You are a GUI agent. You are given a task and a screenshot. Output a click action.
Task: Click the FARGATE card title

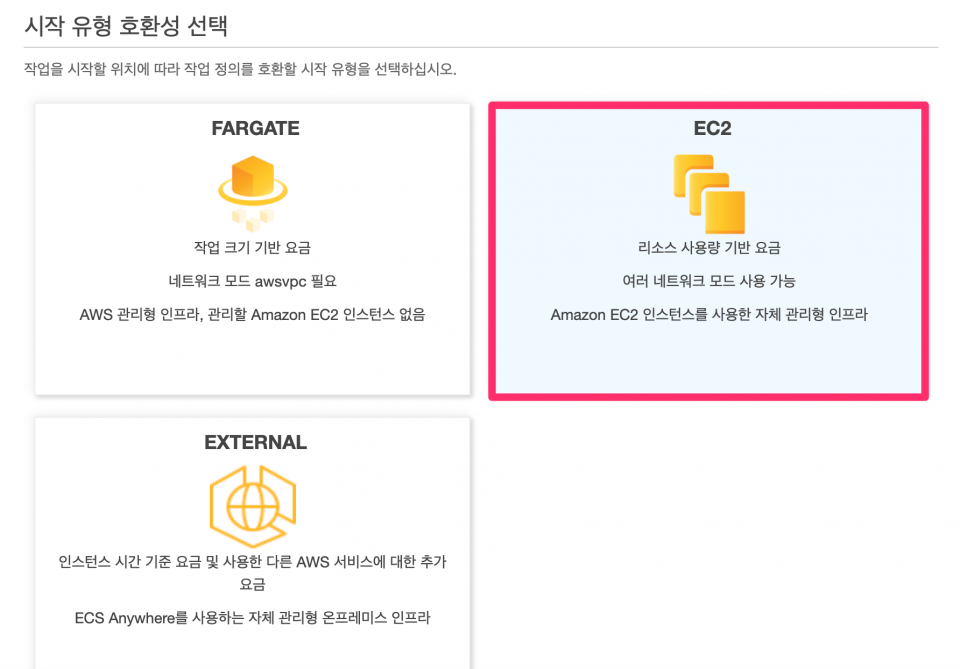(x=255, y=128)
